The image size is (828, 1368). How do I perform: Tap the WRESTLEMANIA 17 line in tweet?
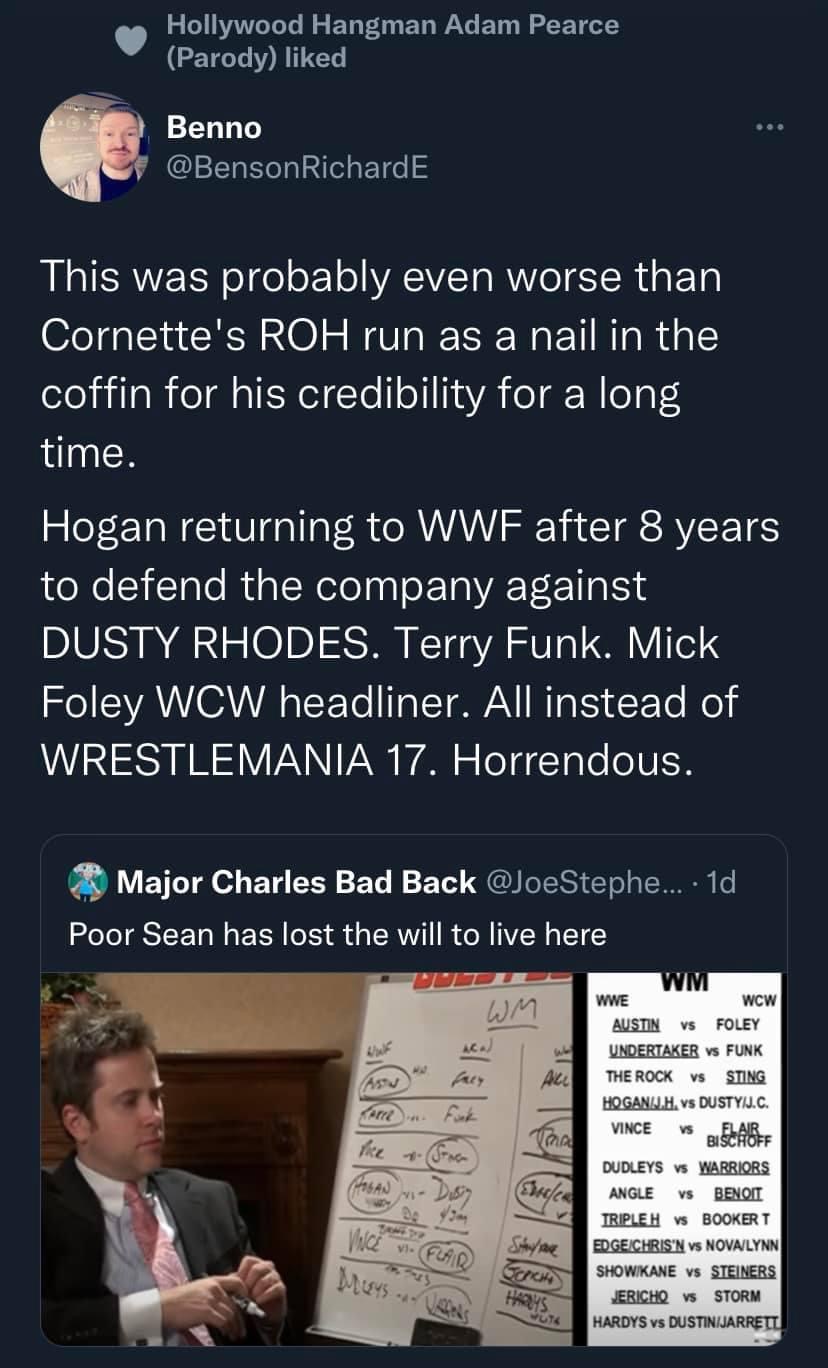(366, 759)
